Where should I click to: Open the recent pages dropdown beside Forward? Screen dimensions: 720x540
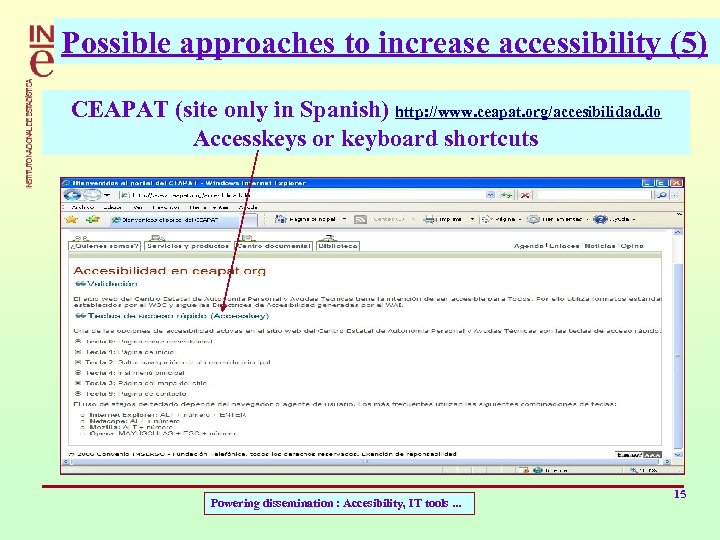(x=107, y=195)
